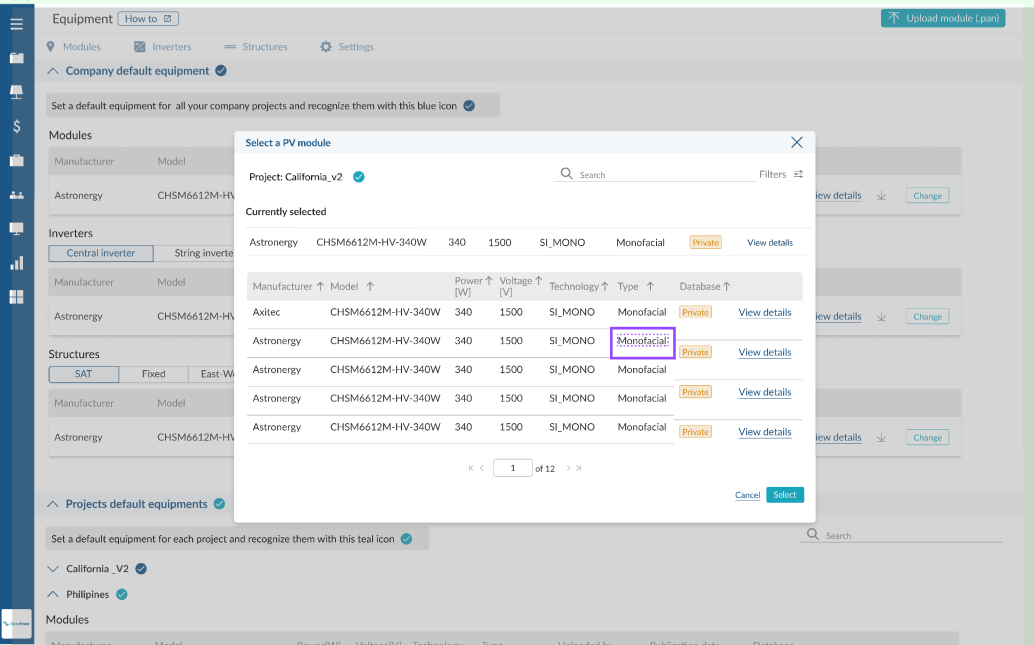Switch to the Structures tab

[256, 47]
